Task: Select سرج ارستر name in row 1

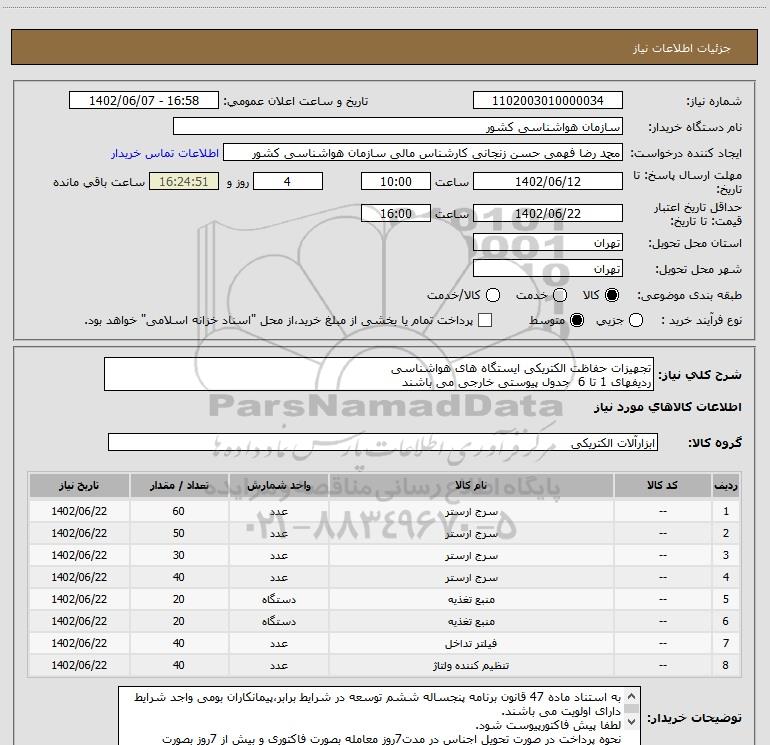Action: coord(471,512)
